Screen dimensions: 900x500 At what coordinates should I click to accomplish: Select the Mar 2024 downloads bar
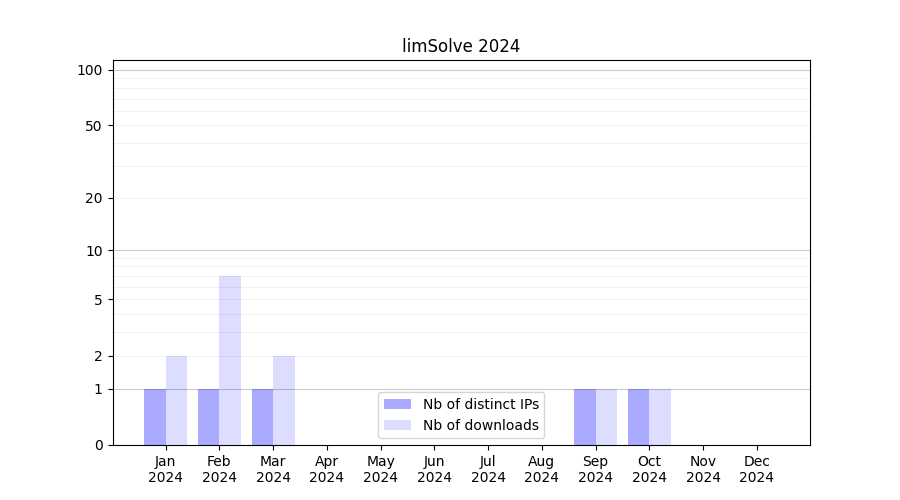(284, 400)
